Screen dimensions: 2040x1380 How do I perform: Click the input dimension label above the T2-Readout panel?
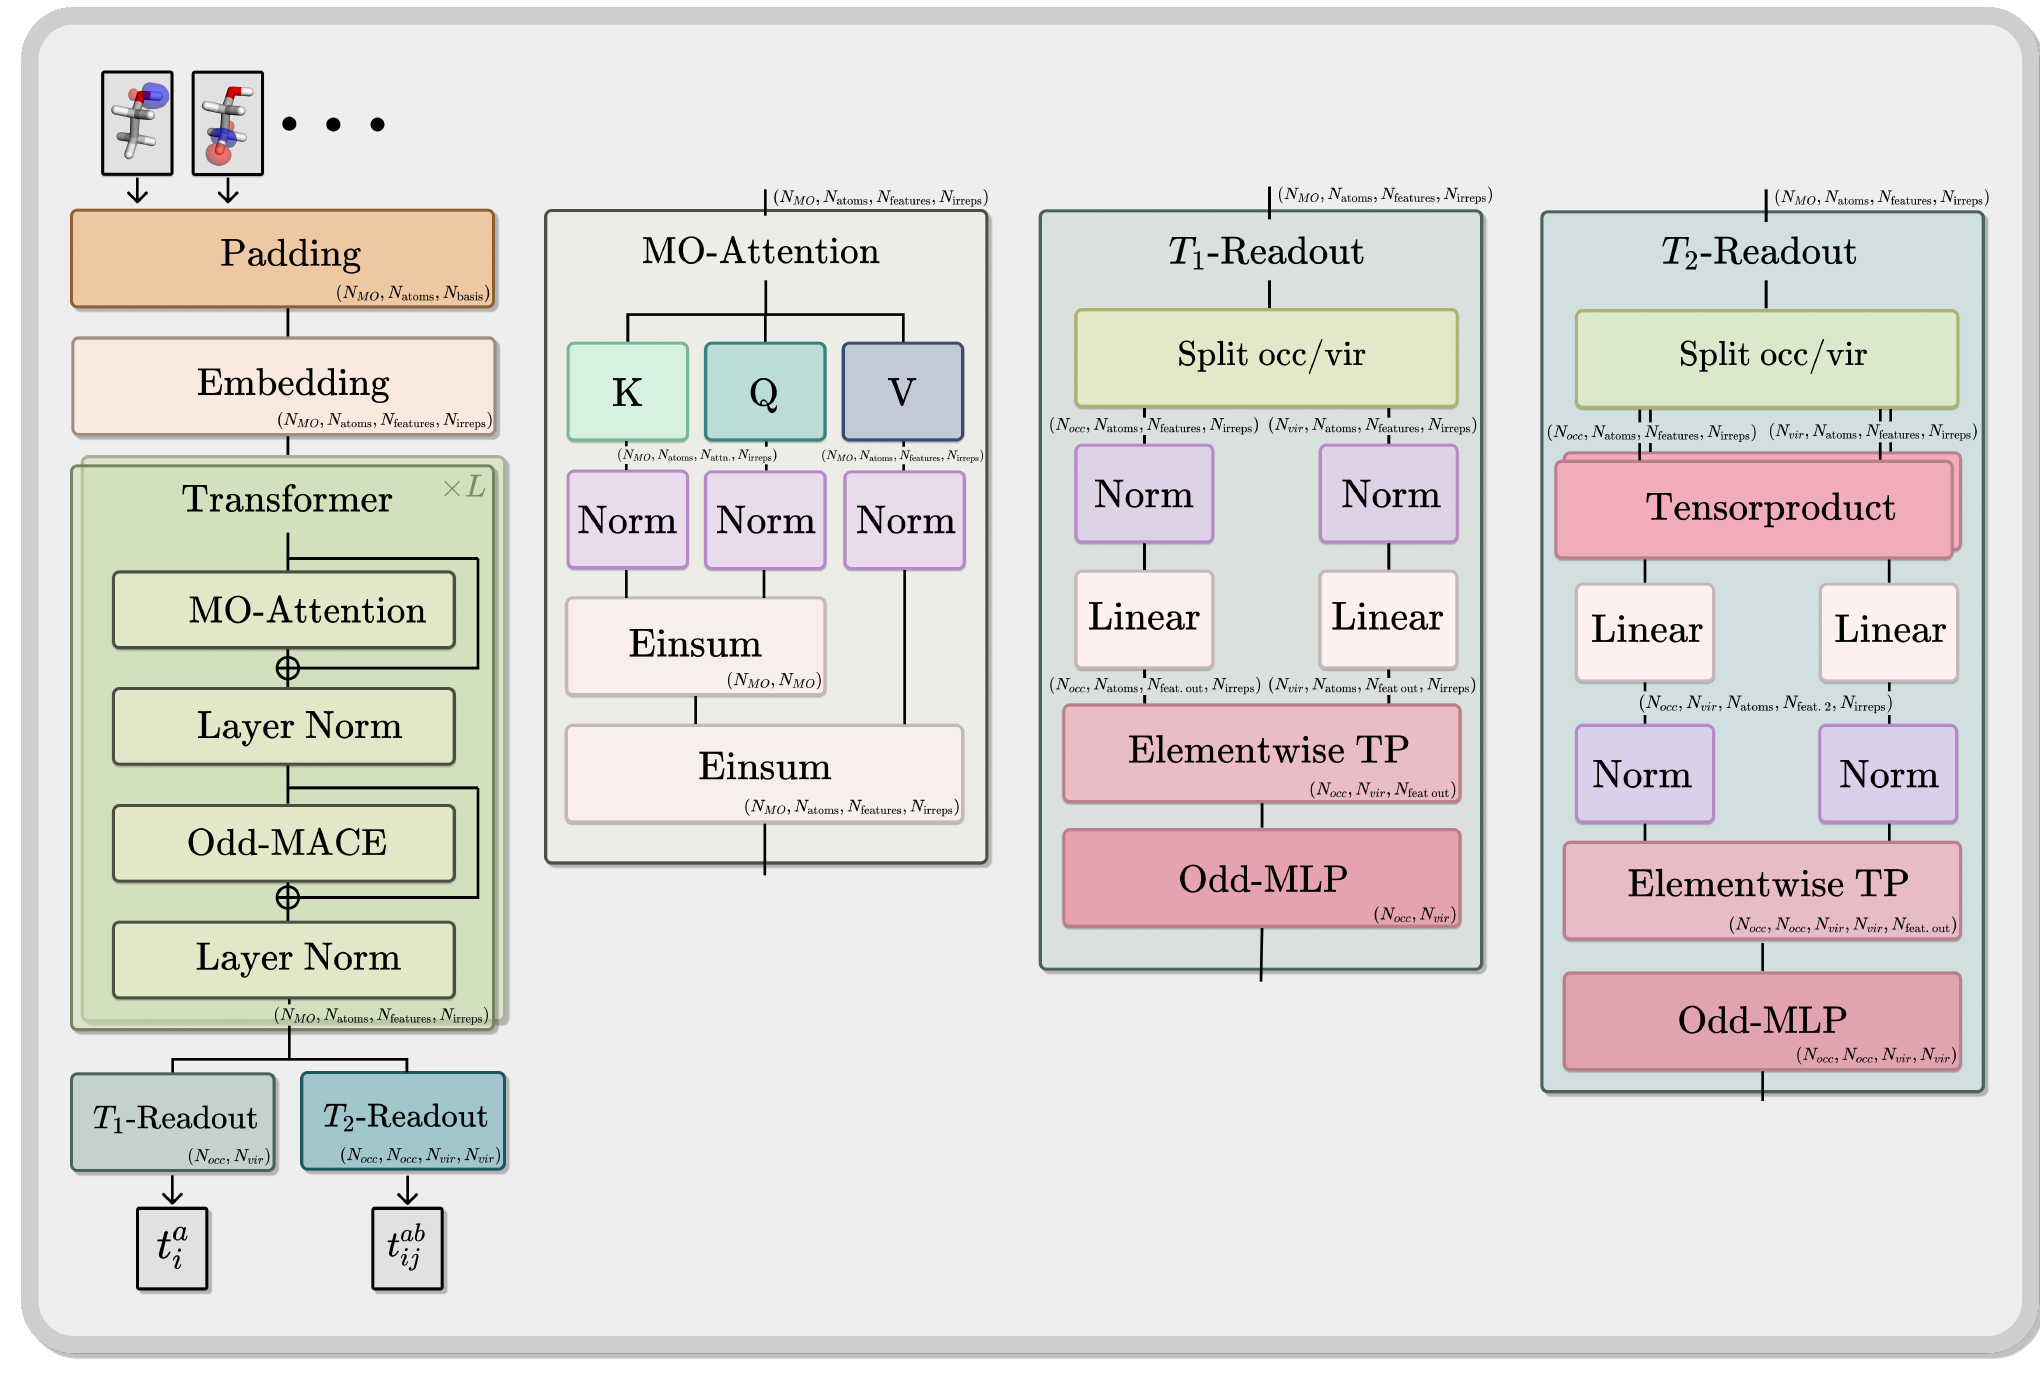point(1882,198)
